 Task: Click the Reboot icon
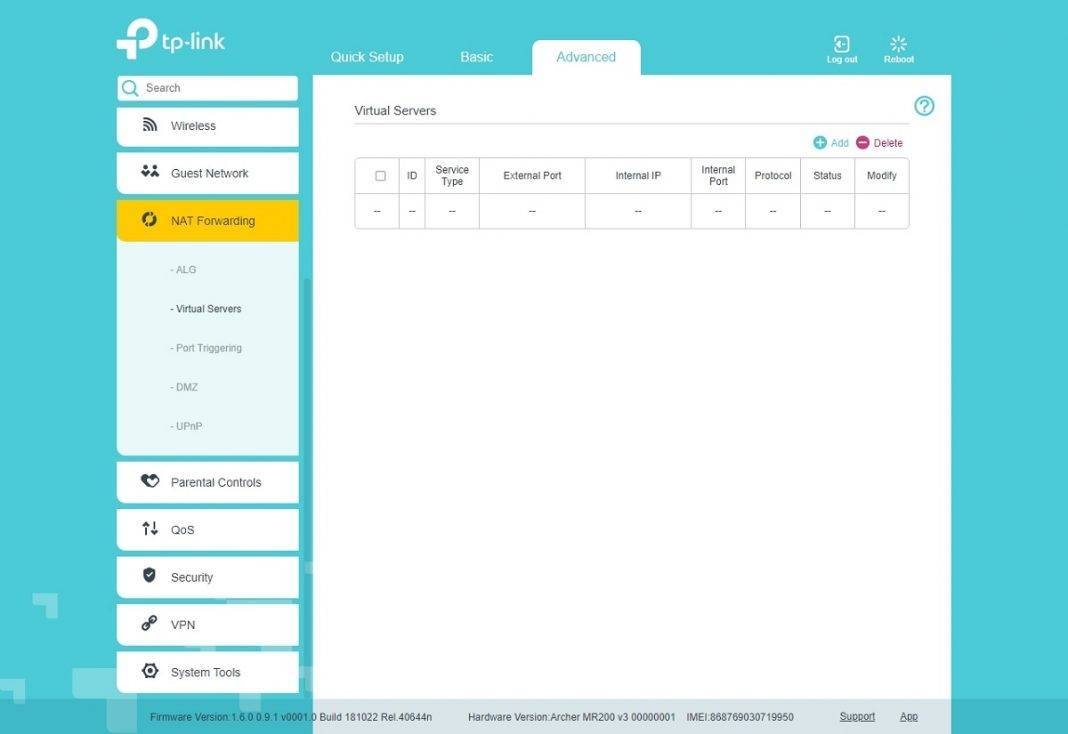[x=898, y=44]
